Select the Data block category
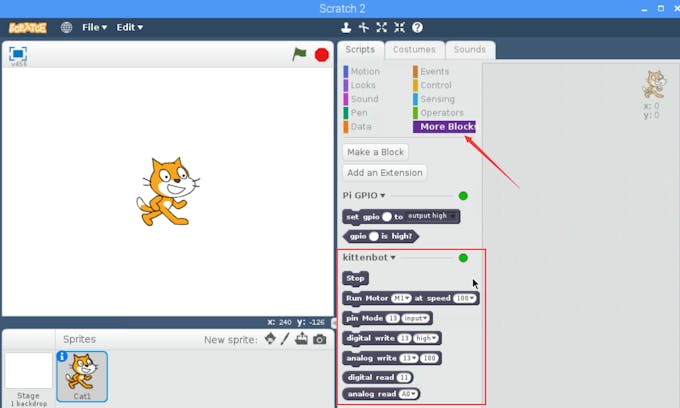680x408 pixels. click(x=357, y=127)
